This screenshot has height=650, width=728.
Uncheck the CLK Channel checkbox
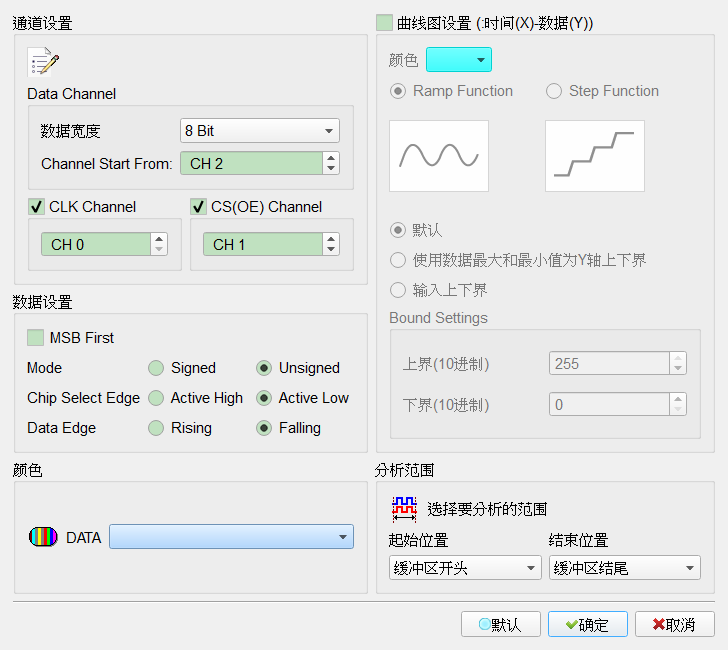[36, 207]
